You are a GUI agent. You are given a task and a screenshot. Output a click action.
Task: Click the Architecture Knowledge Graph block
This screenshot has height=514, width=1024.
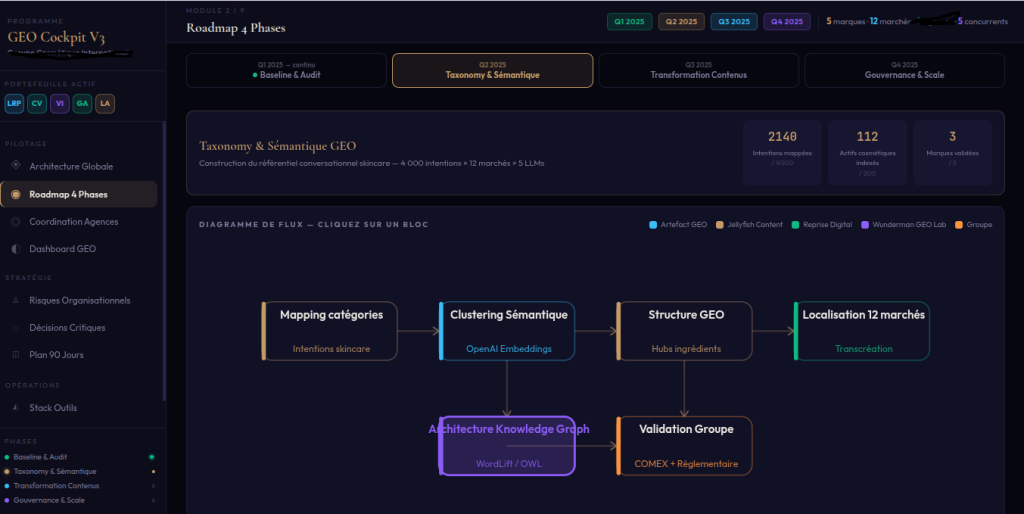507,445
